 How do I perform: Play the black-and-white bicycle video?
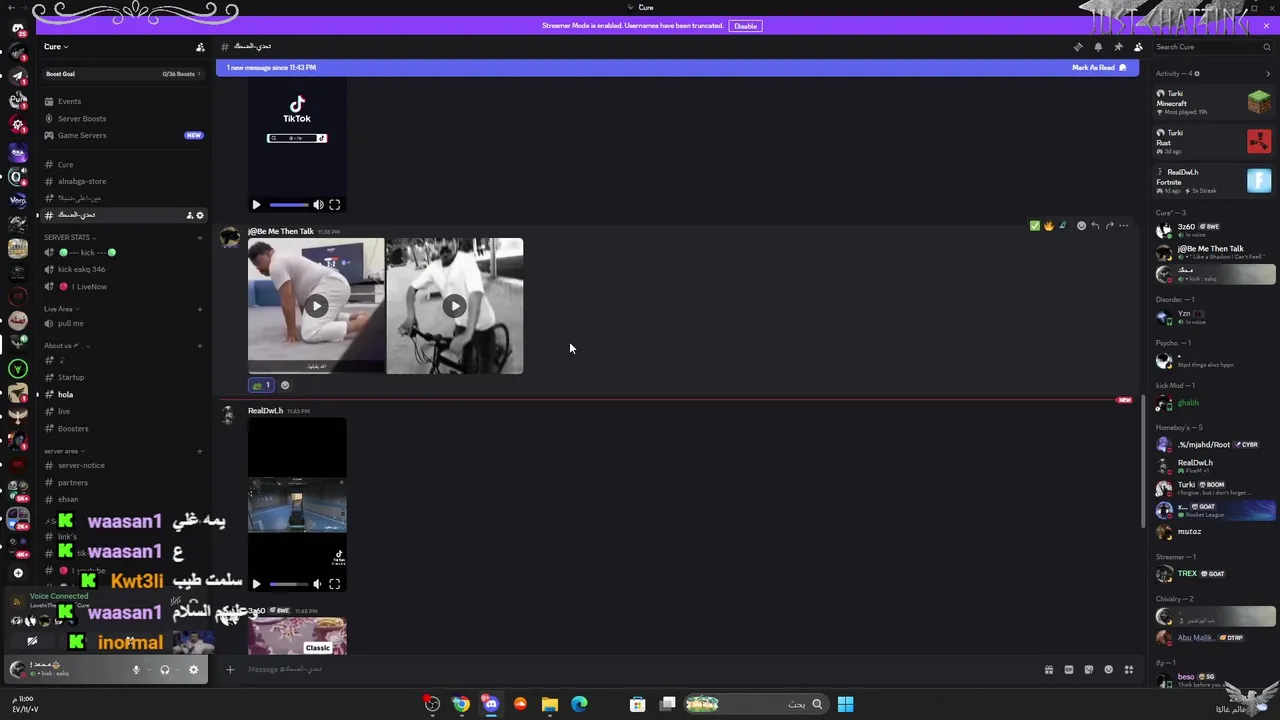click(455, 306)
